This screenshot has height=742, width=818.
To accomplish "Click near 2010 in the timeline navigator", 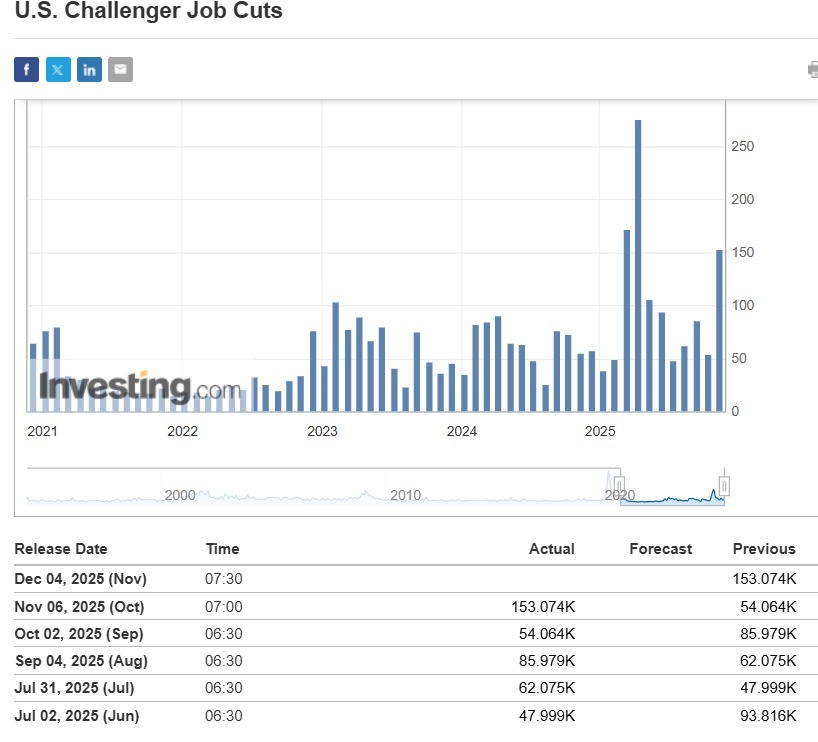I will pos(405,495).
